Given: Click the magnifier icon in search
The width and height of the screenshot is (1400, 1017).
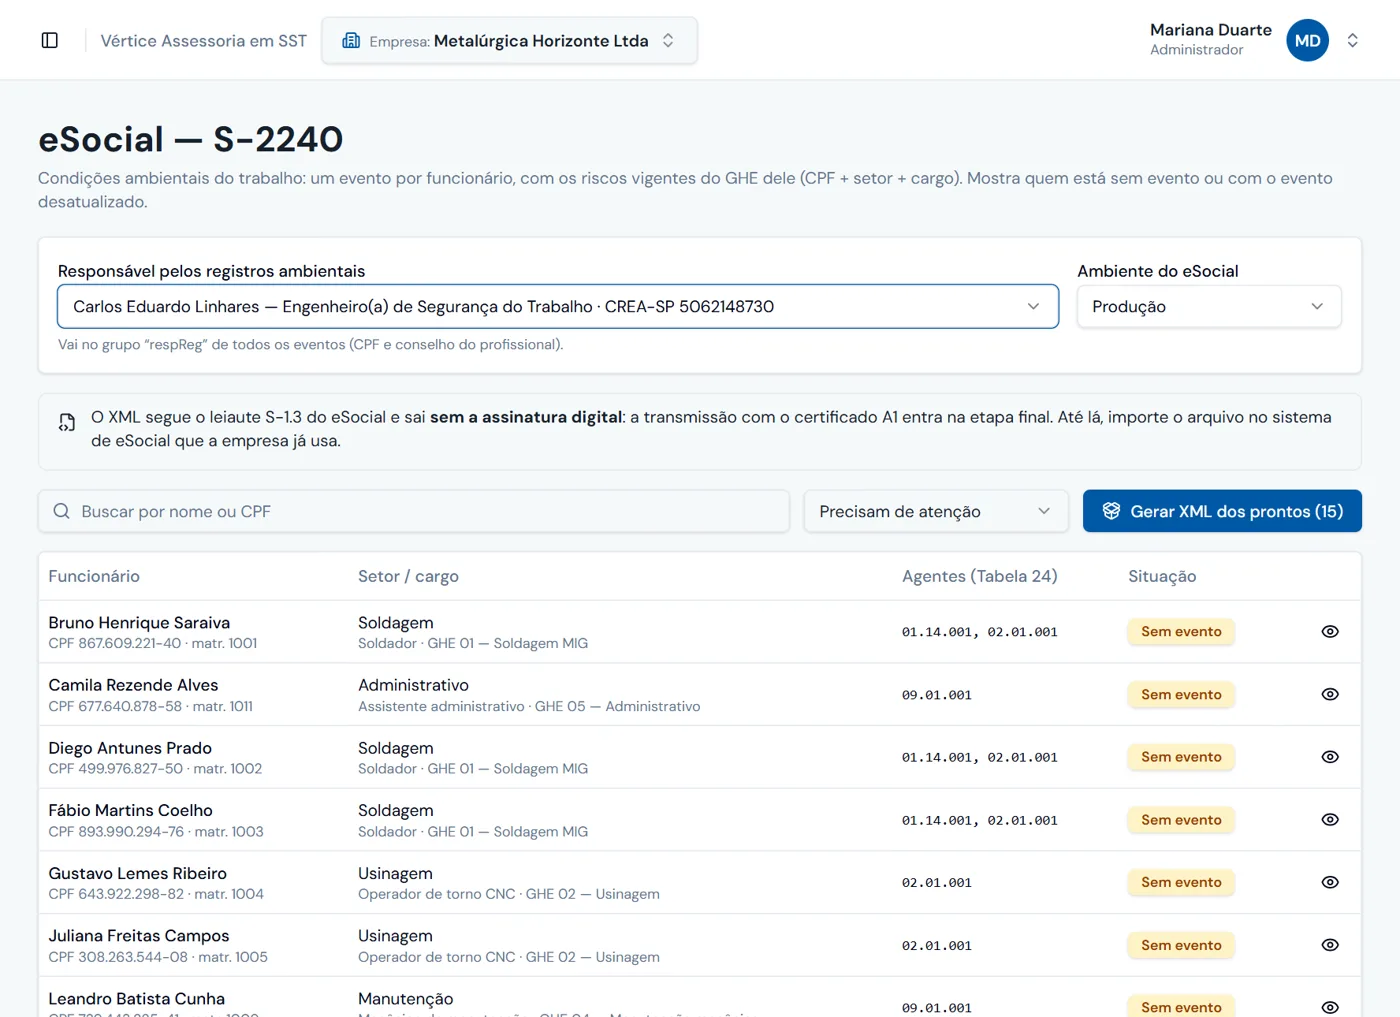Looking at the screenshot, I should click(62, 511).
